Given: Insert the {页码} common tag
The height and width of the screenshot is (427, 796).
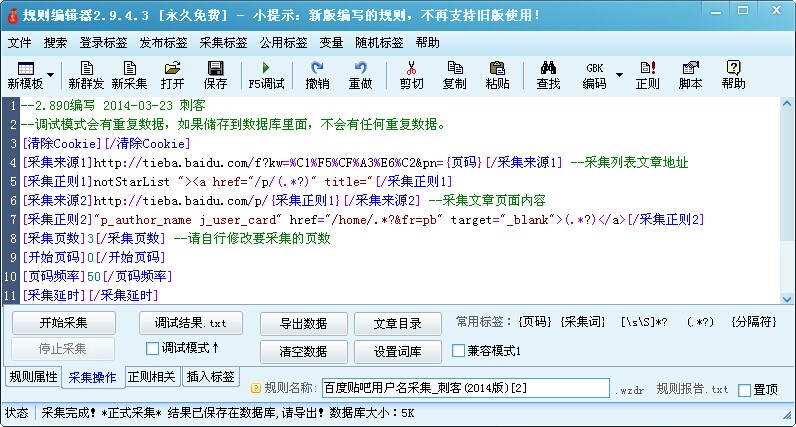Looking at the screenshot, I should [535, 322].
